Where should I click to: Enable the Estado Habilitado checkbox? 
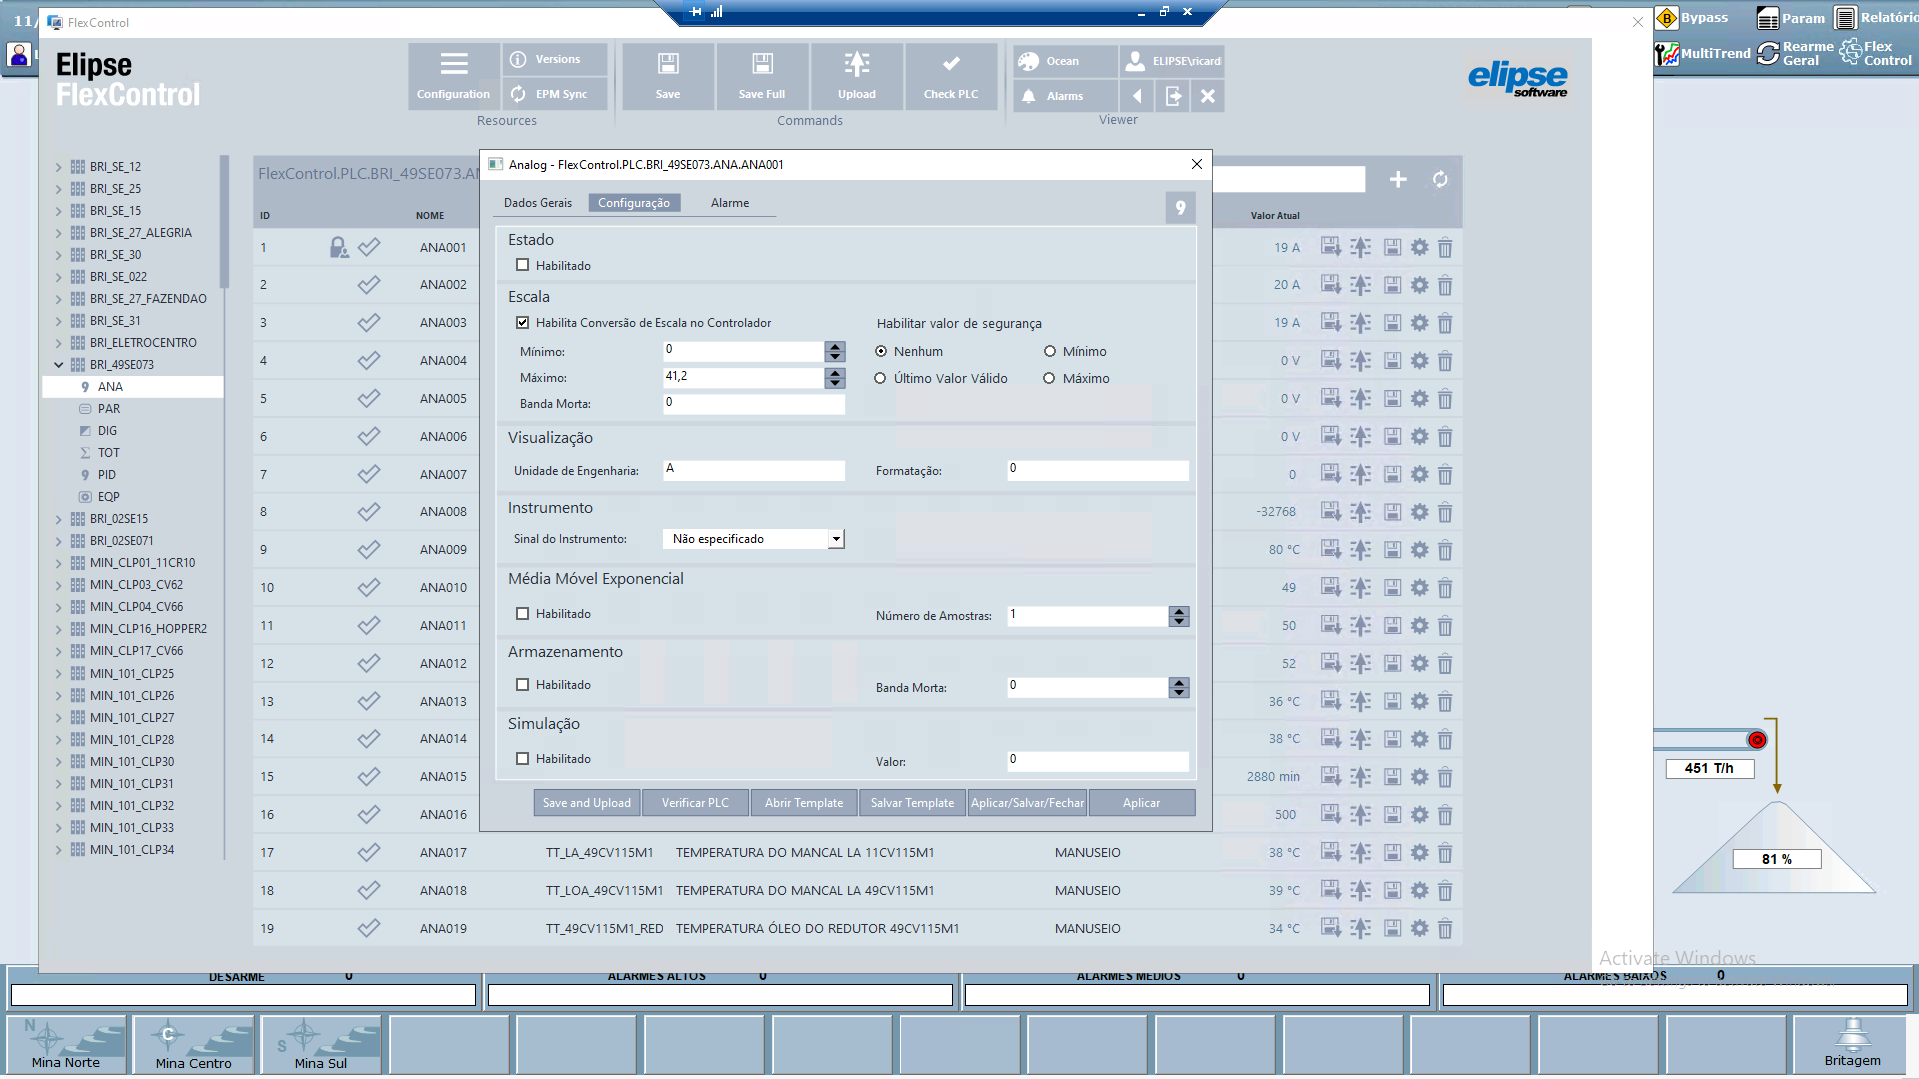point(522,265)
